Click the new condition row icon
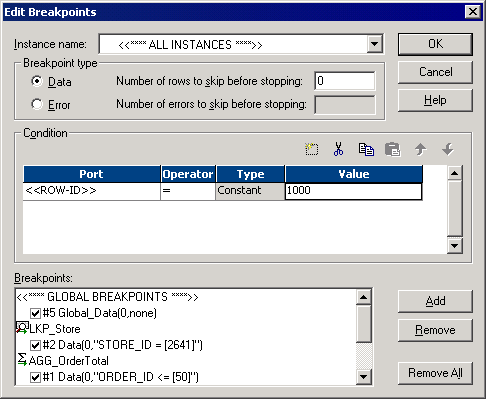The height and width of the screenshot is (399, 486). coord(312,149)
